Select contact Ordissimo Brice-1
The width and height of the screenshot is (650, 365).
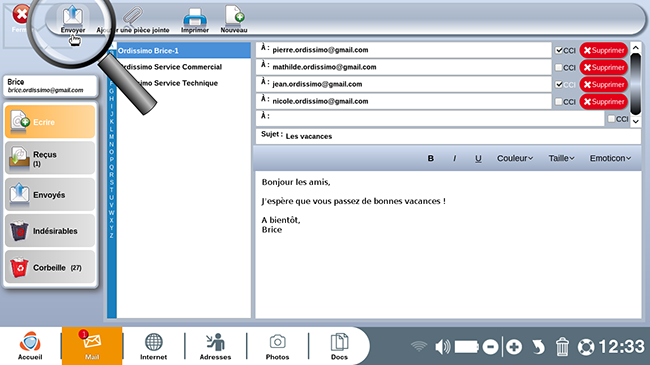pos(184,51)
